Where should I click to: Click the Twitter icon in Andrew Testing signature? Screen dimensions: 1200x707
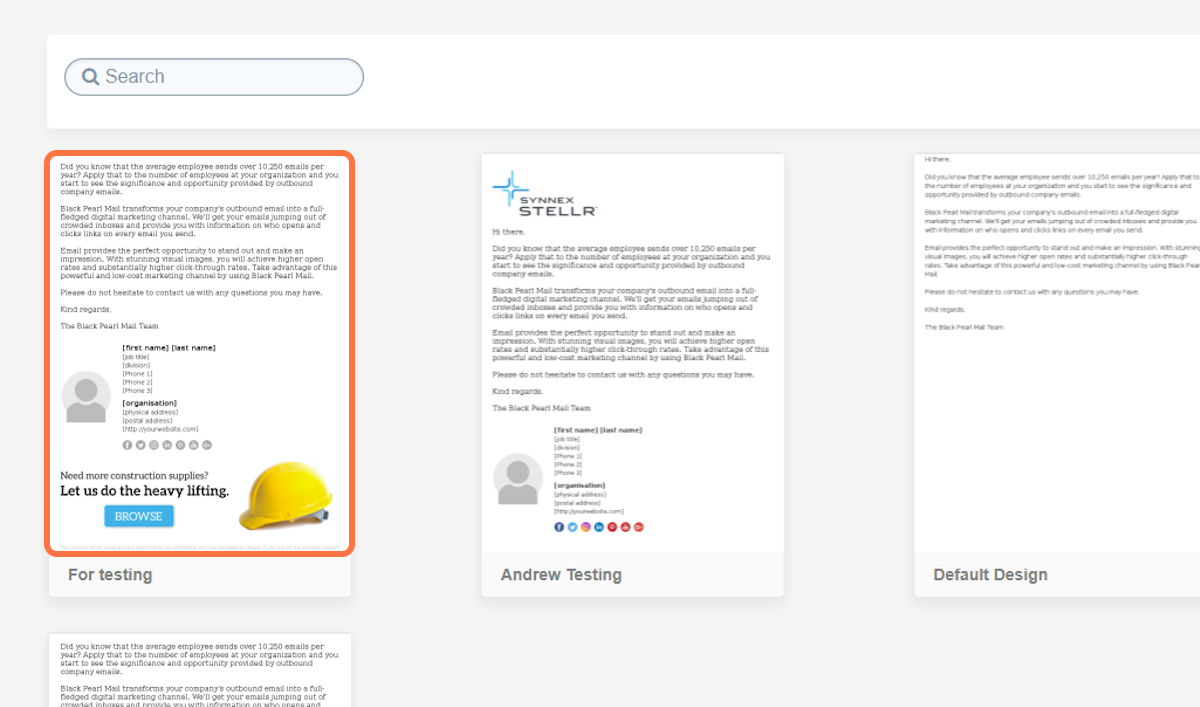point(572,527)
